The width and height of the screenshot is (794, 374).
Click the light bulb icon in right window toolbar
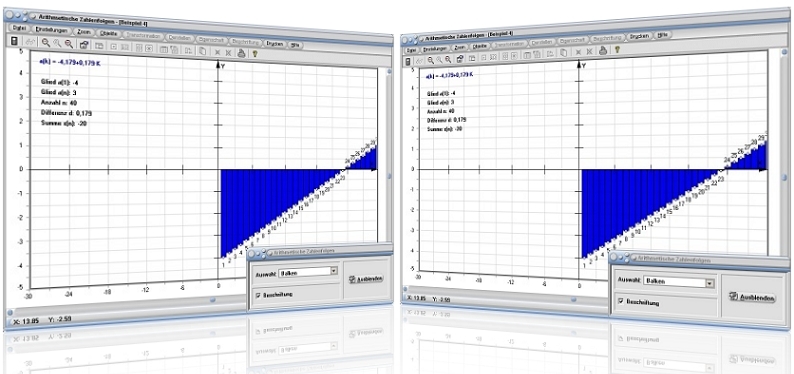[x=617, y=50]
